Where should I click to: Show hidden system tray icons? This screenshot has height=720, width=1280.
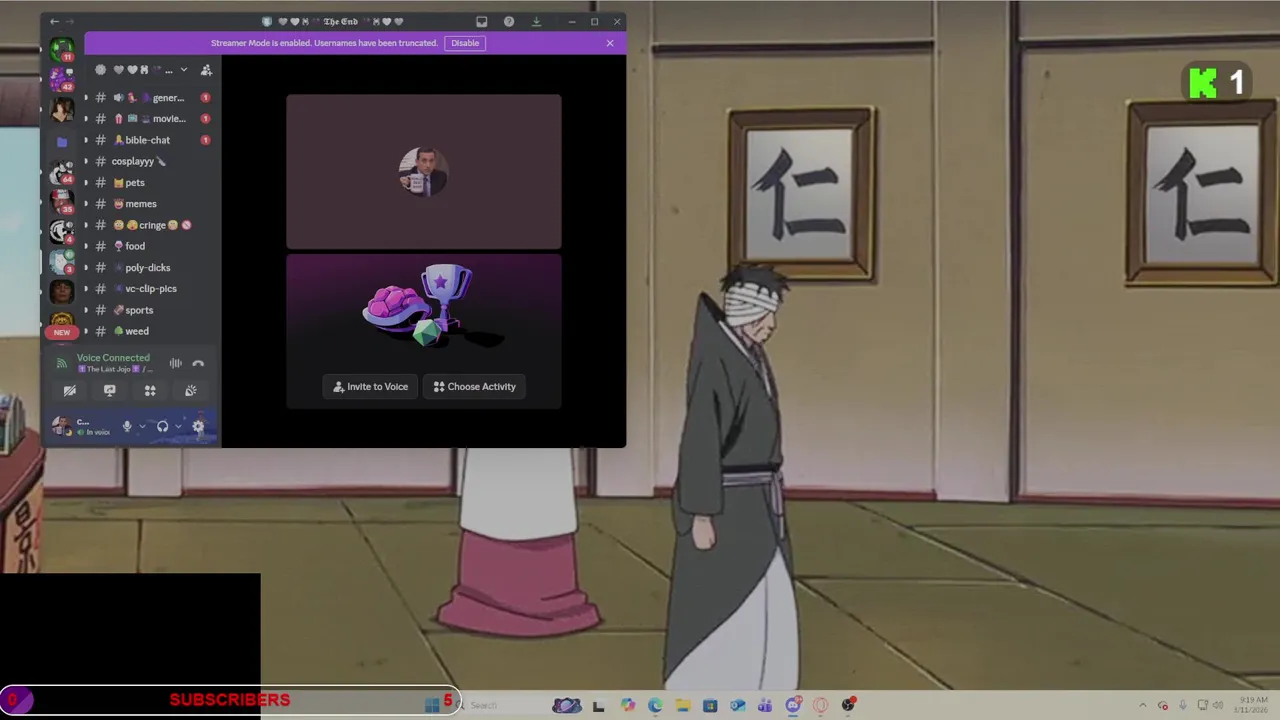coord(1143,705)
